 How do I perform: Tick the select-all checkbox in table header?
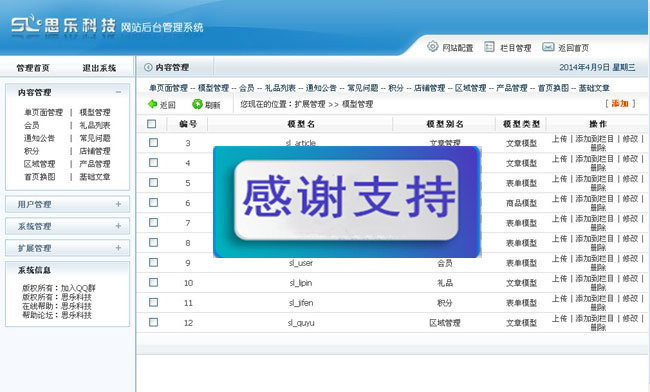[x=152, y=123]
